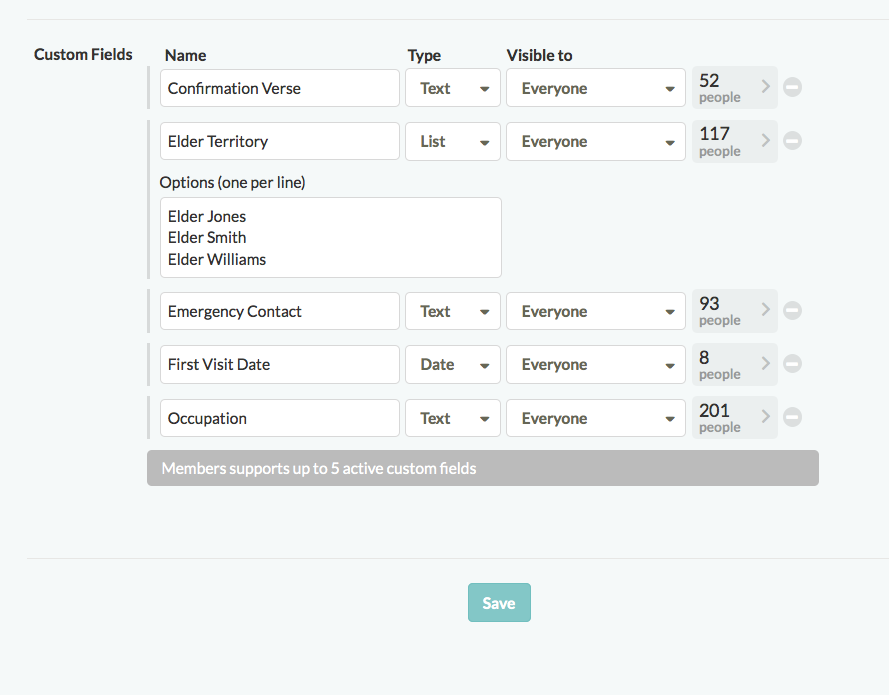Screen dimensions: 889x695
Task: Open Visible to dropdown for Confirmation Verse
Action: pos(596,88)
